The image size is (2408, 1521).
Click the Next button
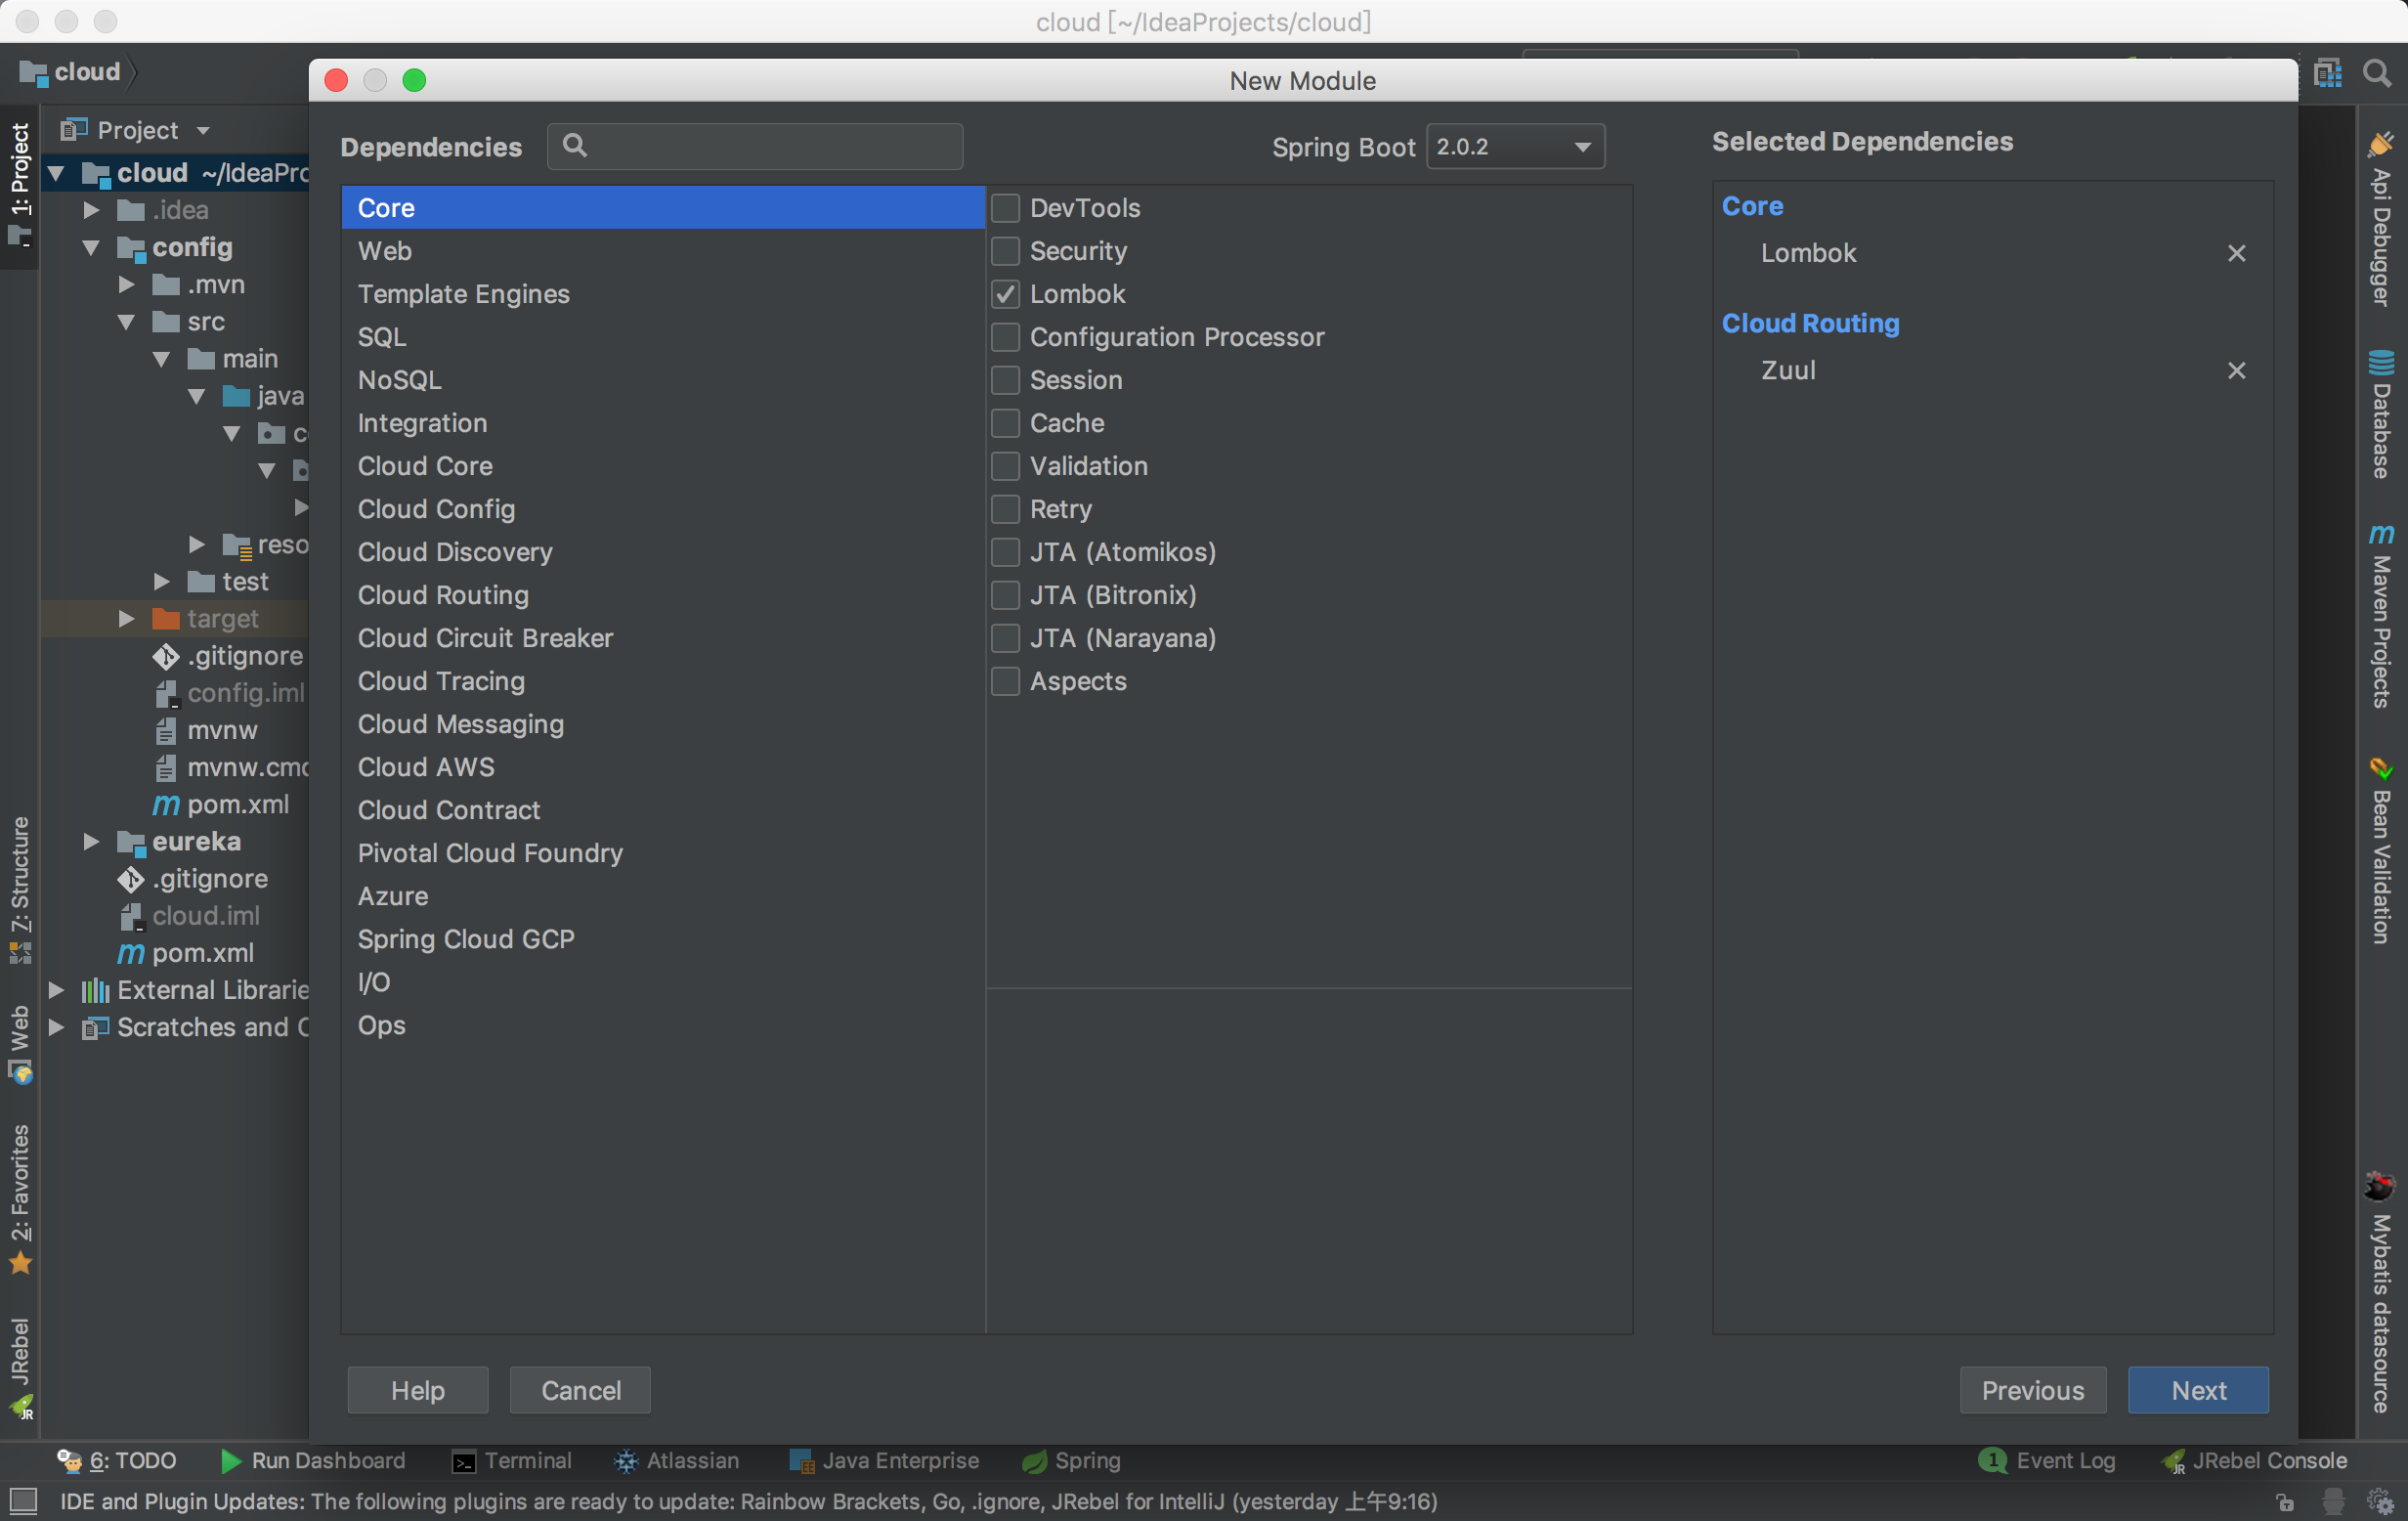pos(2197,1390)
